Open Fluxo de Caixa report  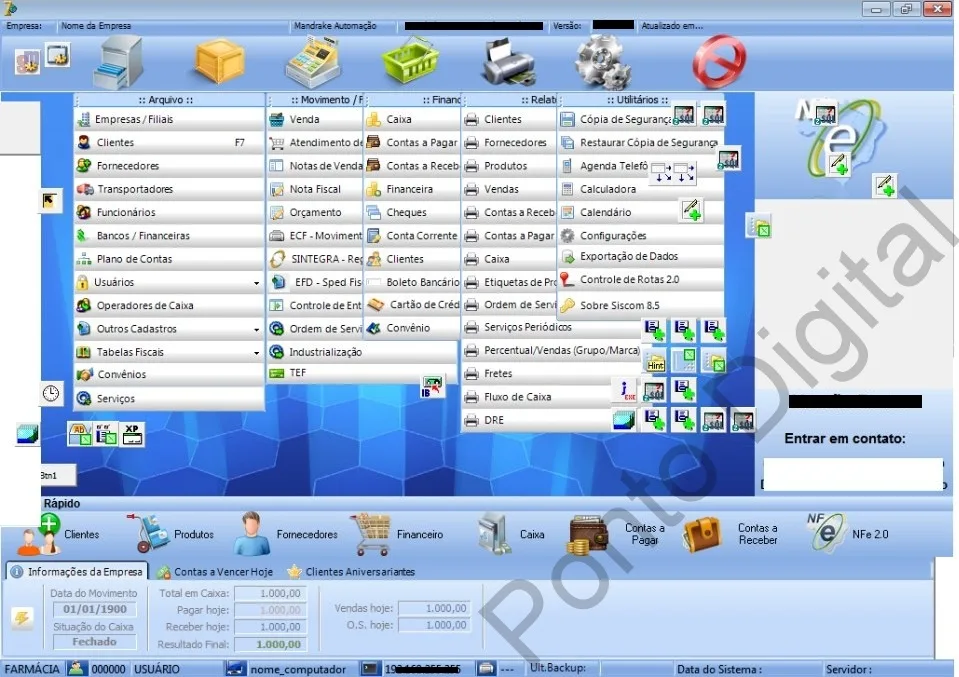(537, 397)
